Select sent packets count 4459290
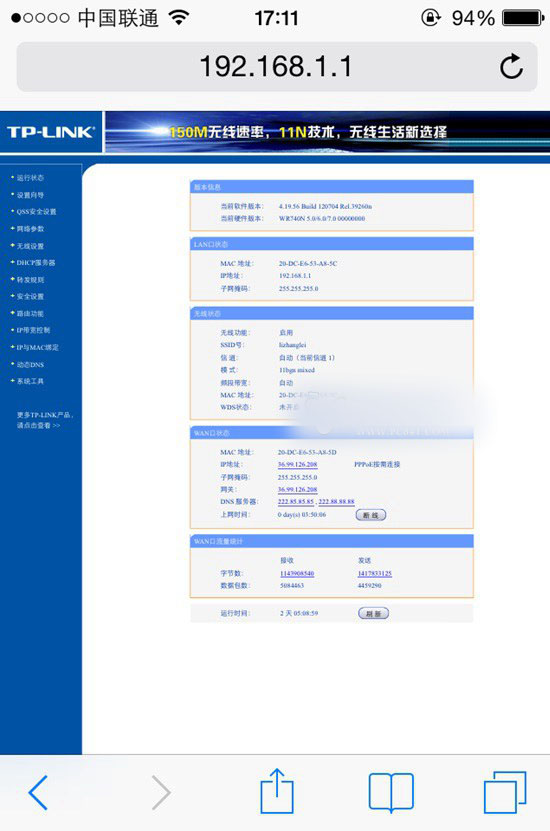 pos(369,586)
